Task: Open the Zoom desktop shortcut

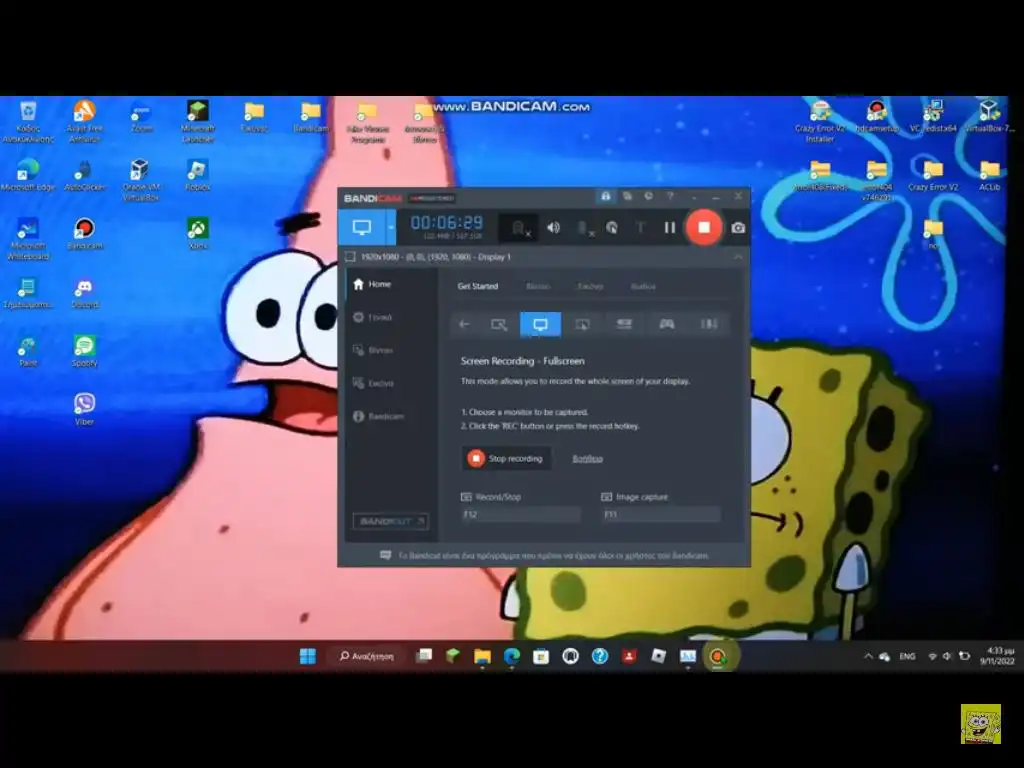Action: tap(141, 118)
